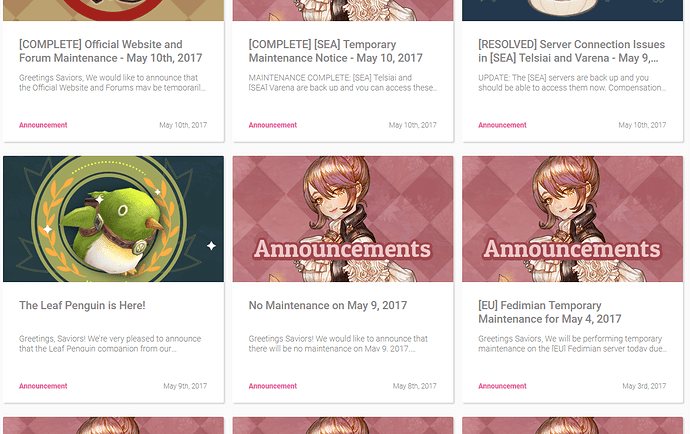Click Announcement tag under Server Connection Issues post
The width and height of the screenshot is (690, 434).
[503, 125]
